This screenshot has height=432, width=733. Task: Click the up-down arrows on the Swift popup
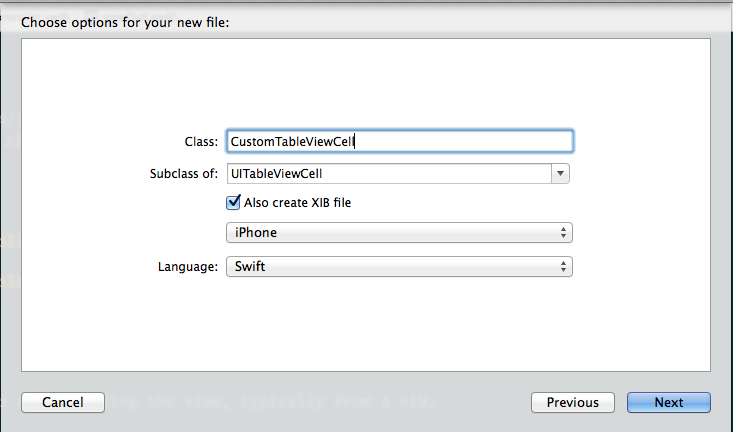[564, 267]
